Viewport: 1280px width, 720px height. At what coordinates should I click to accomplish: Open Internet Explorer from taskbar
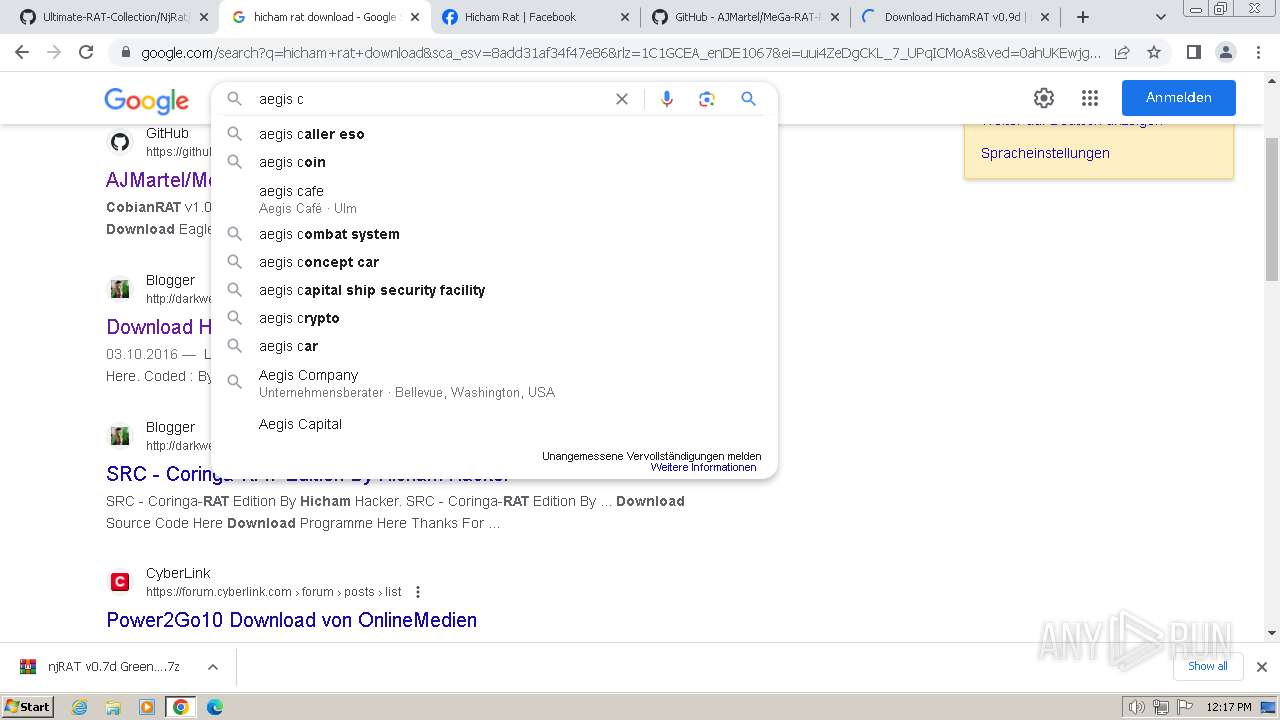click(80, 707)
